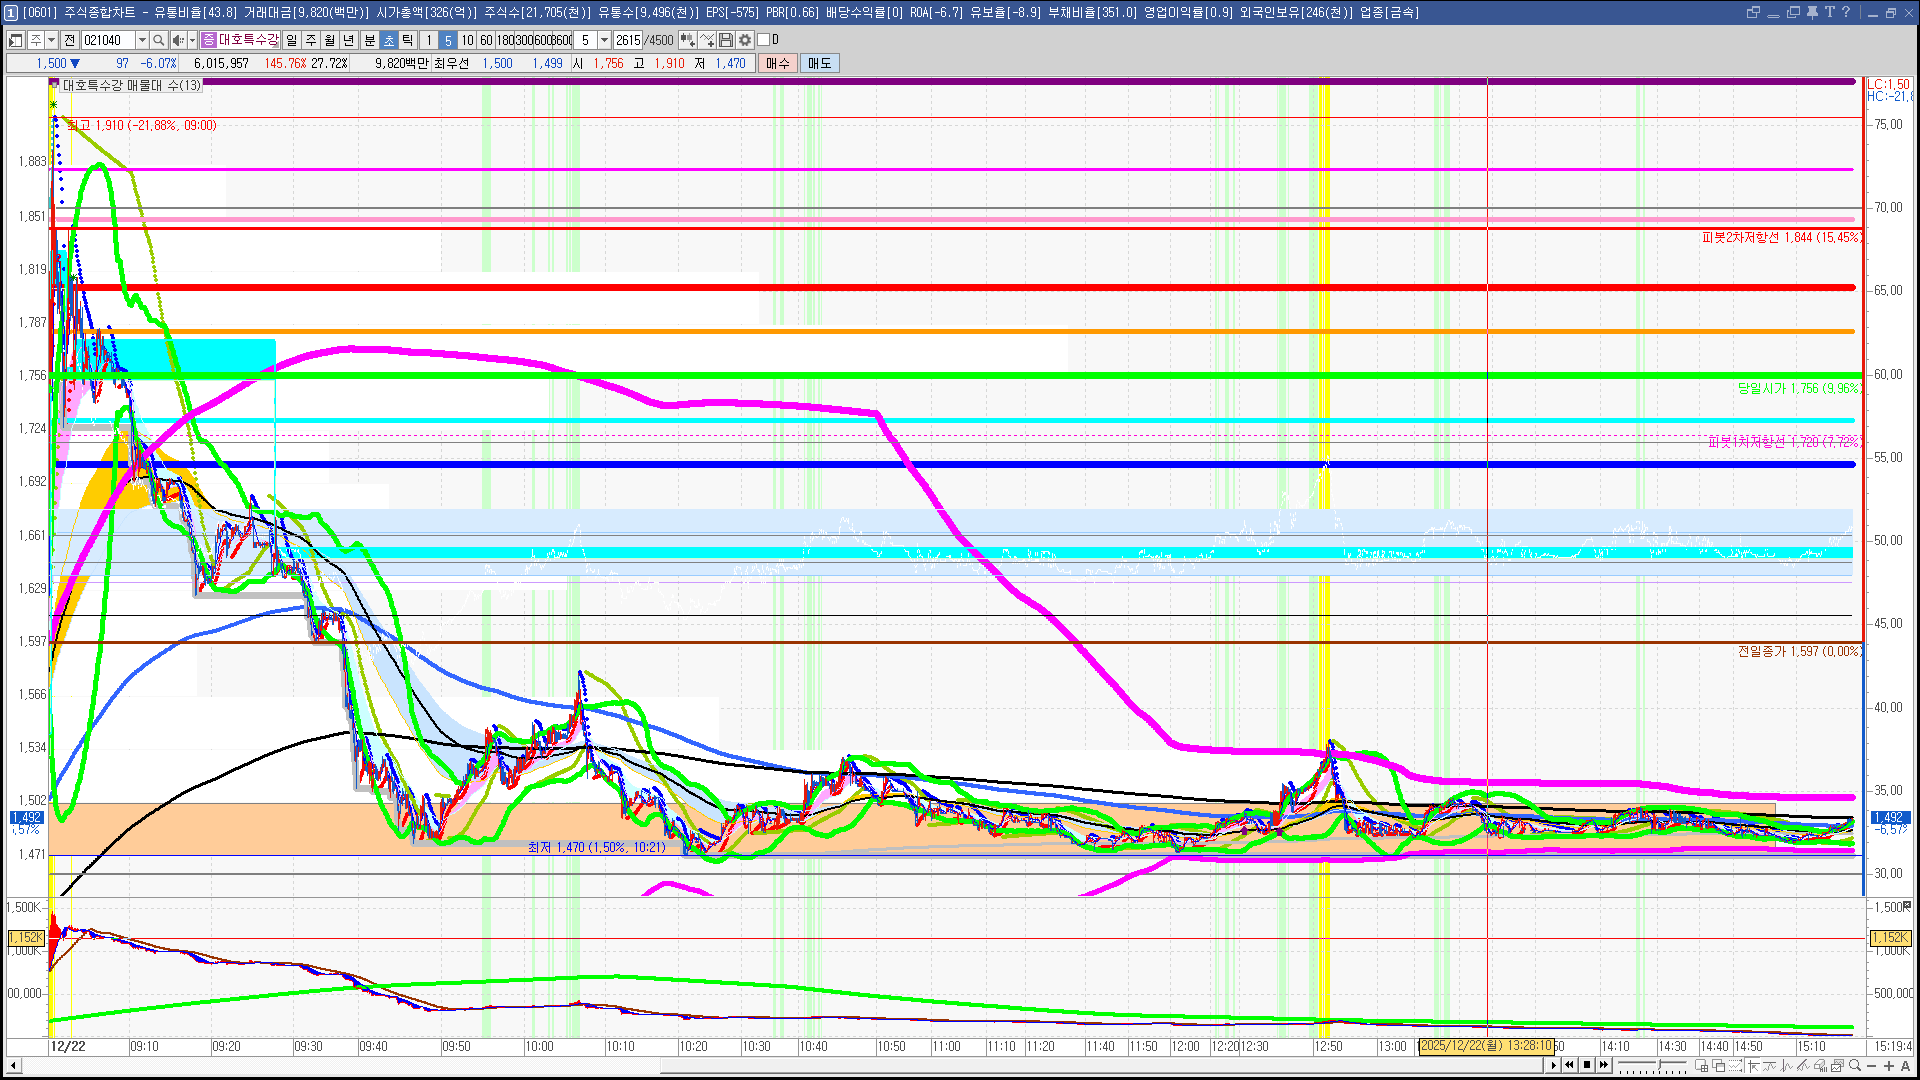Screen dimensions: 1920x1080
Task: Select the 10 interval tab
Action: [x=467, y=40]
